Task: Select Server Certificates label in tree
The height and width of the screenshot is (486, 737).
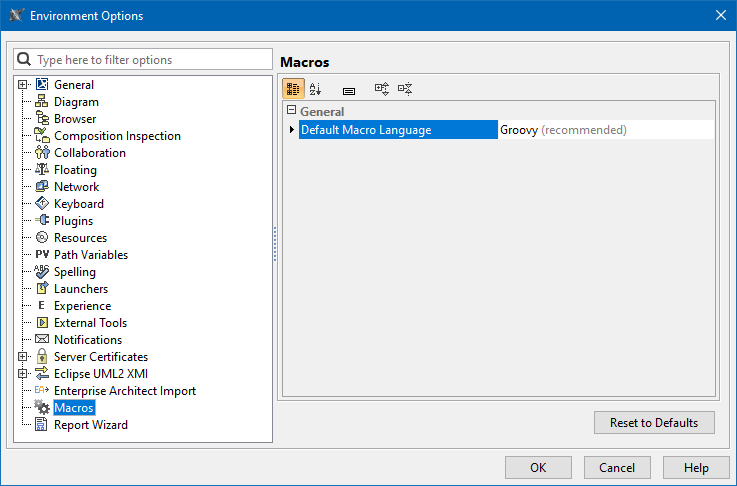Action: coord(101,356)
